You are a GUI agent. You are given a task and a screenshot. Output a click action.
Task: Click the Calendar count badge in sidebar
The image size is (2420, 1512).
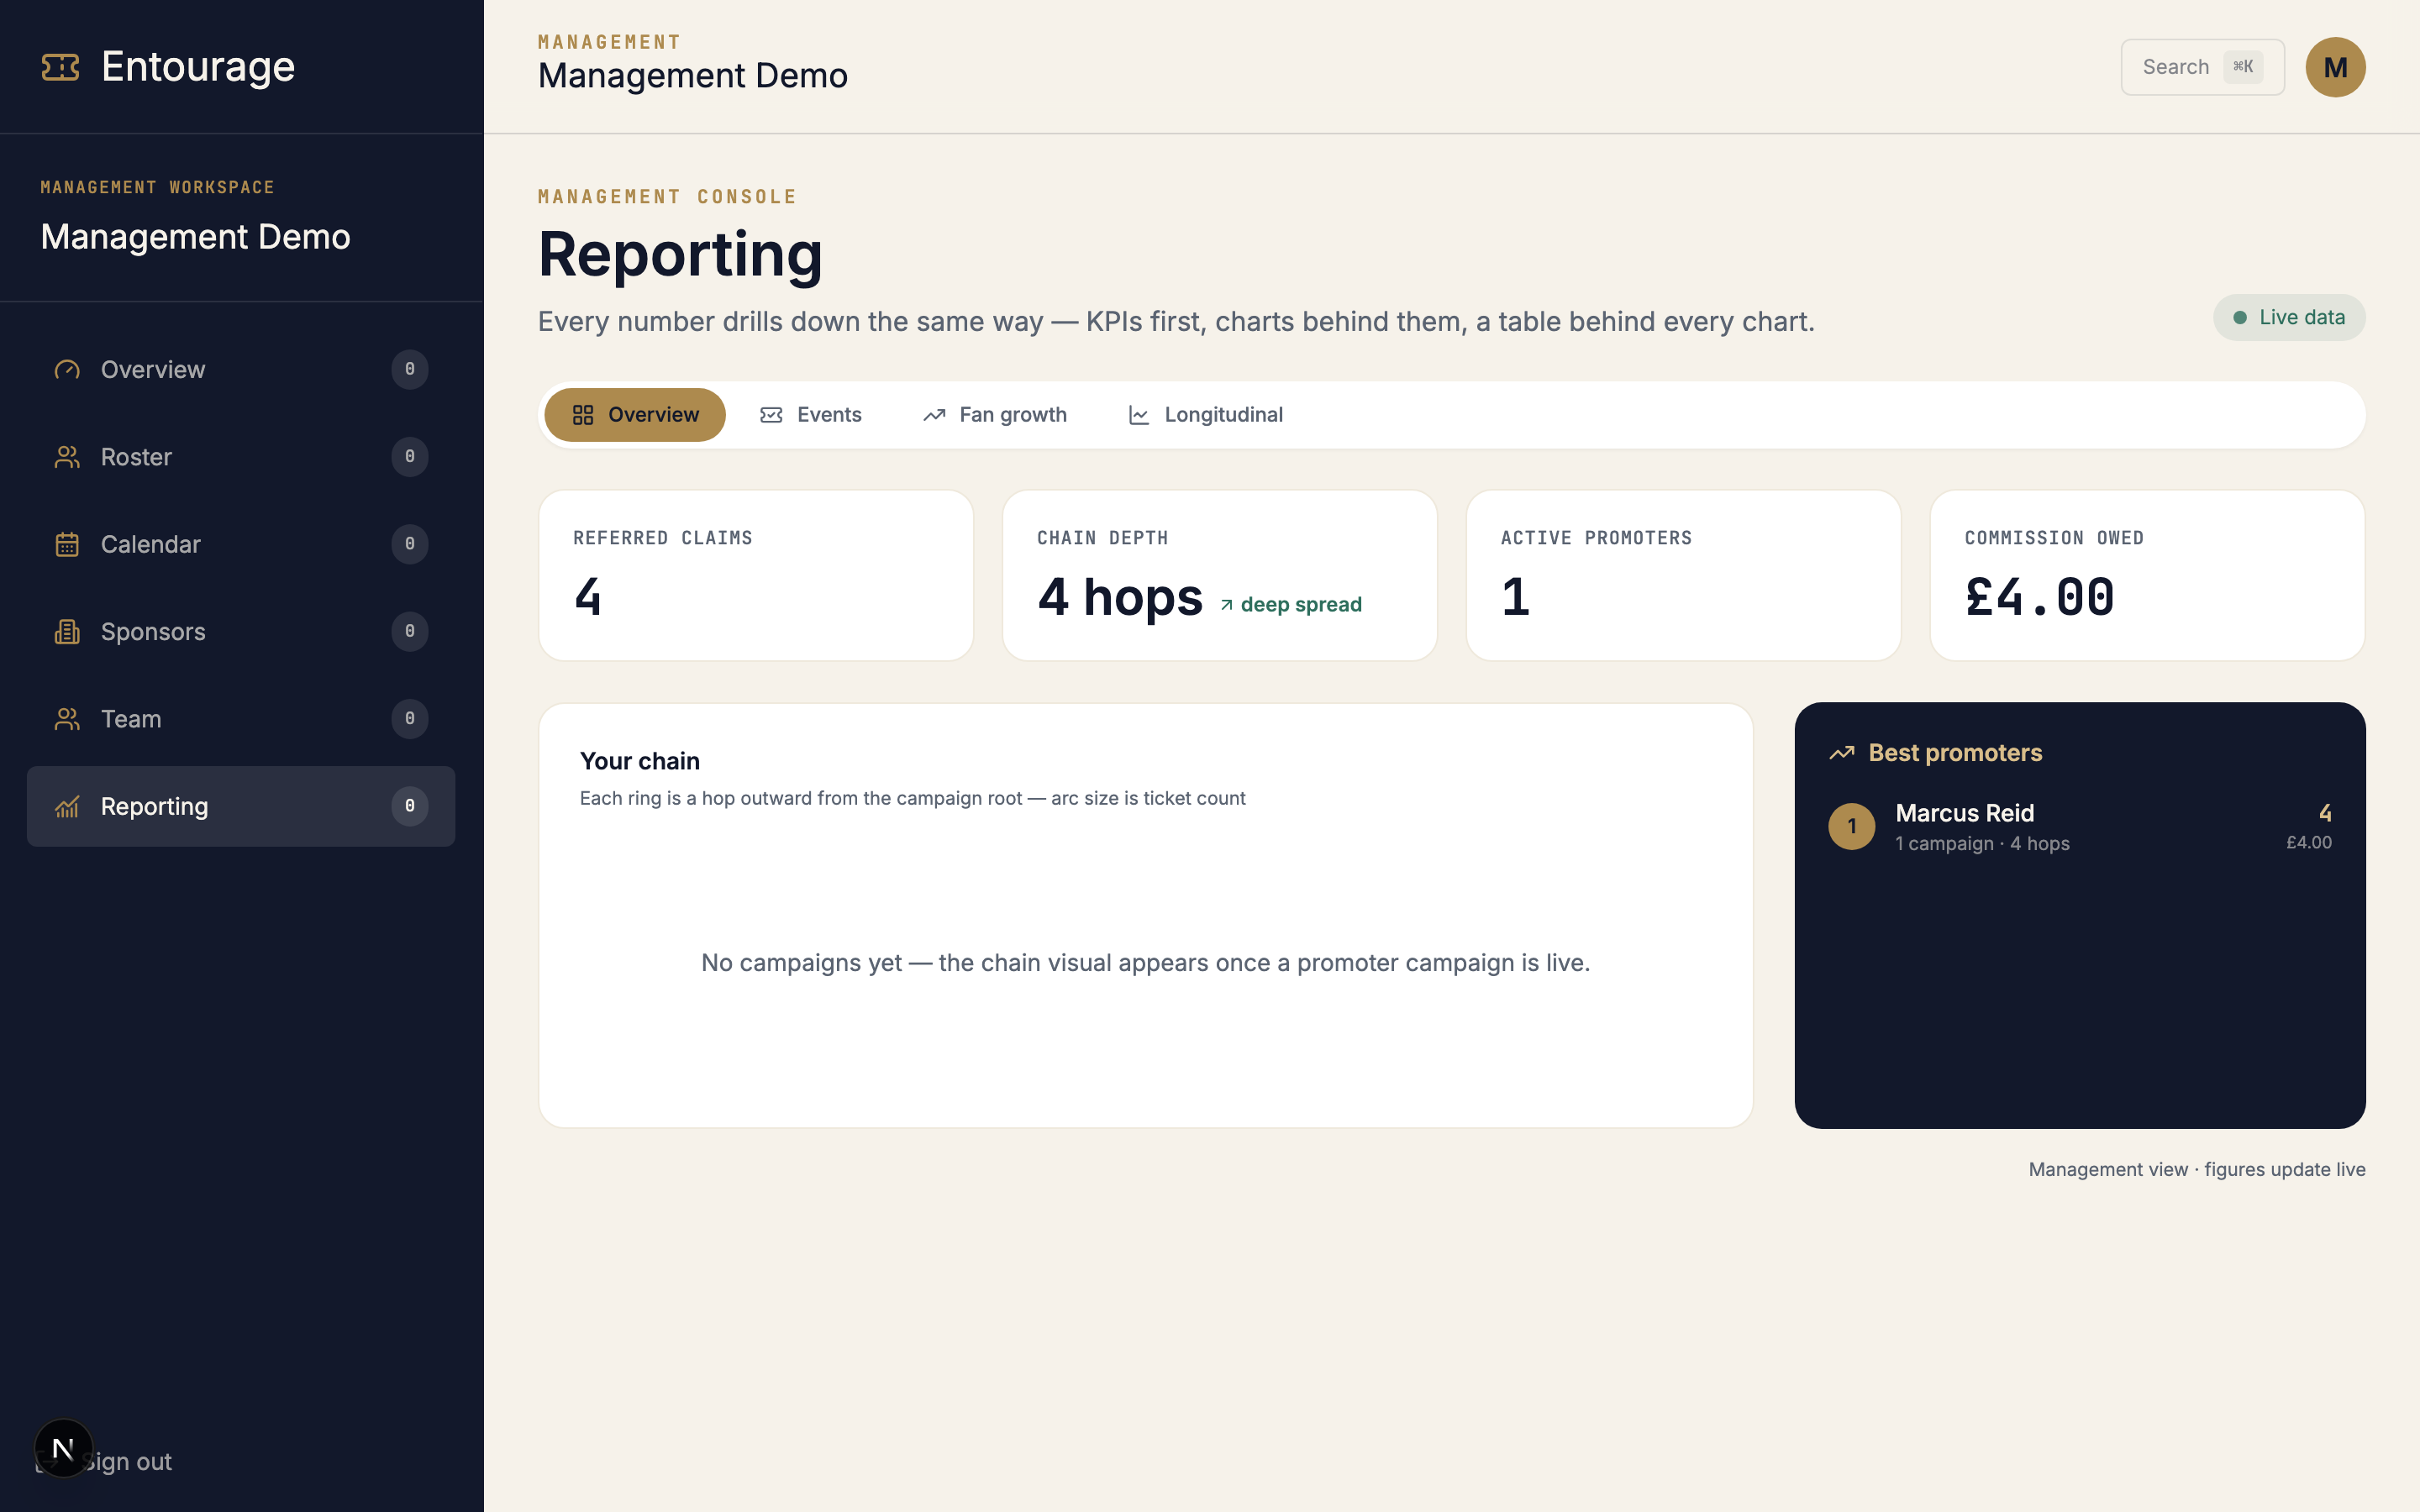(x=410, y=544)
